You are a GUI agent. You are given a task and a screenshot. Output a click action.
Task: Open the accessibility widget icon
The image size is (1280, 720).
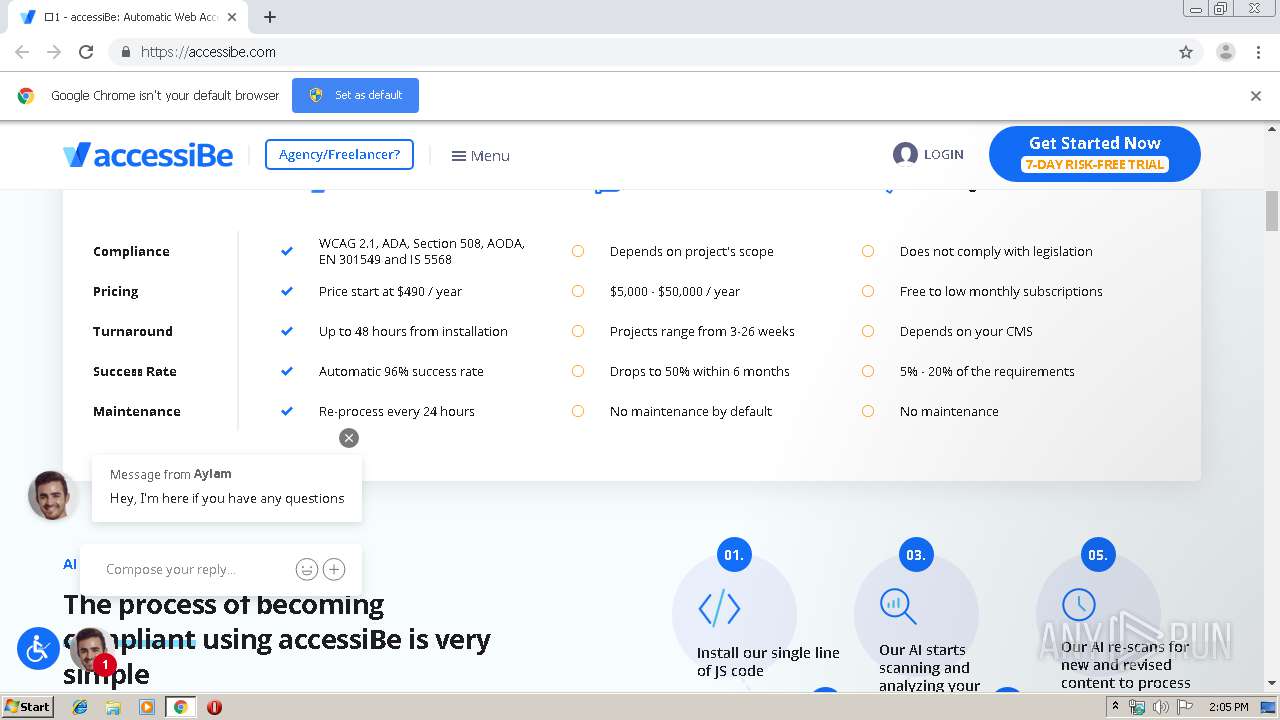38,649
